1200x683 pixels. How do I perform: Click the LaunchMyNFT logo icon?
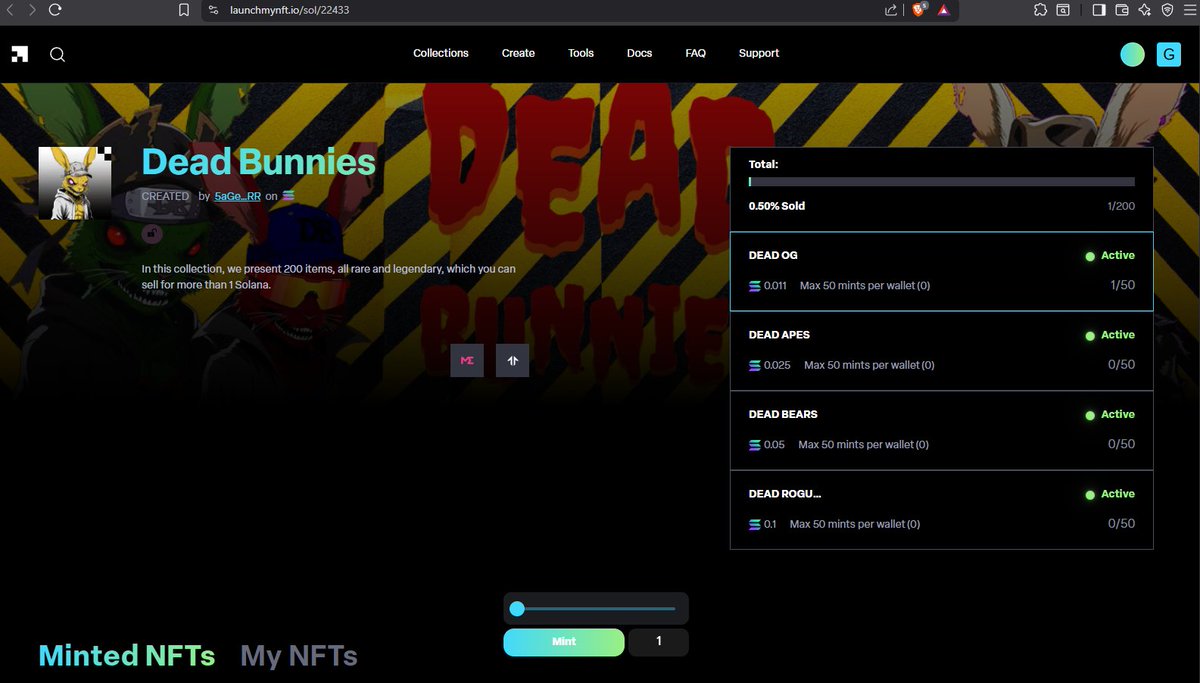(x=20, y=54)
